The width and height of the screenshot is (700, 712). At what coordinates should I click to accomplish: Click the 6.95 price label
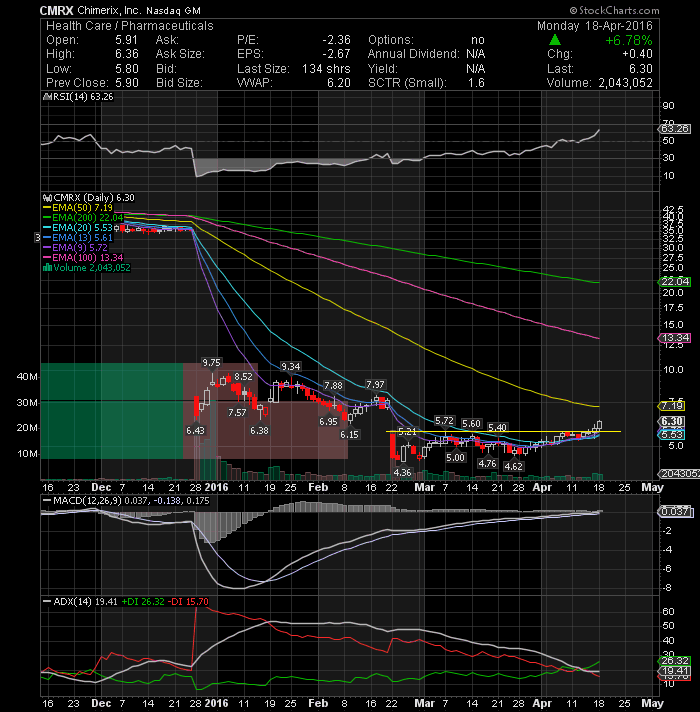(328, 421)
